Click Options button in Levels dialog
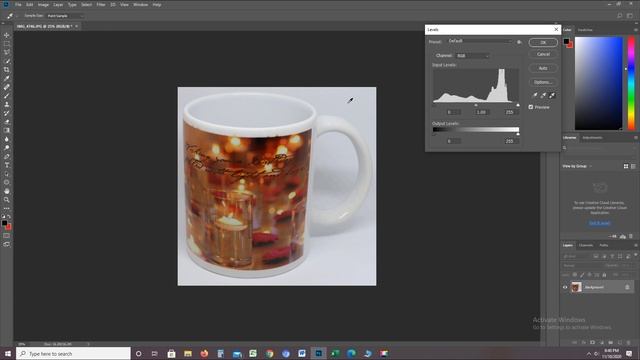This screenshot has width=640, height=360. [543, 82]
